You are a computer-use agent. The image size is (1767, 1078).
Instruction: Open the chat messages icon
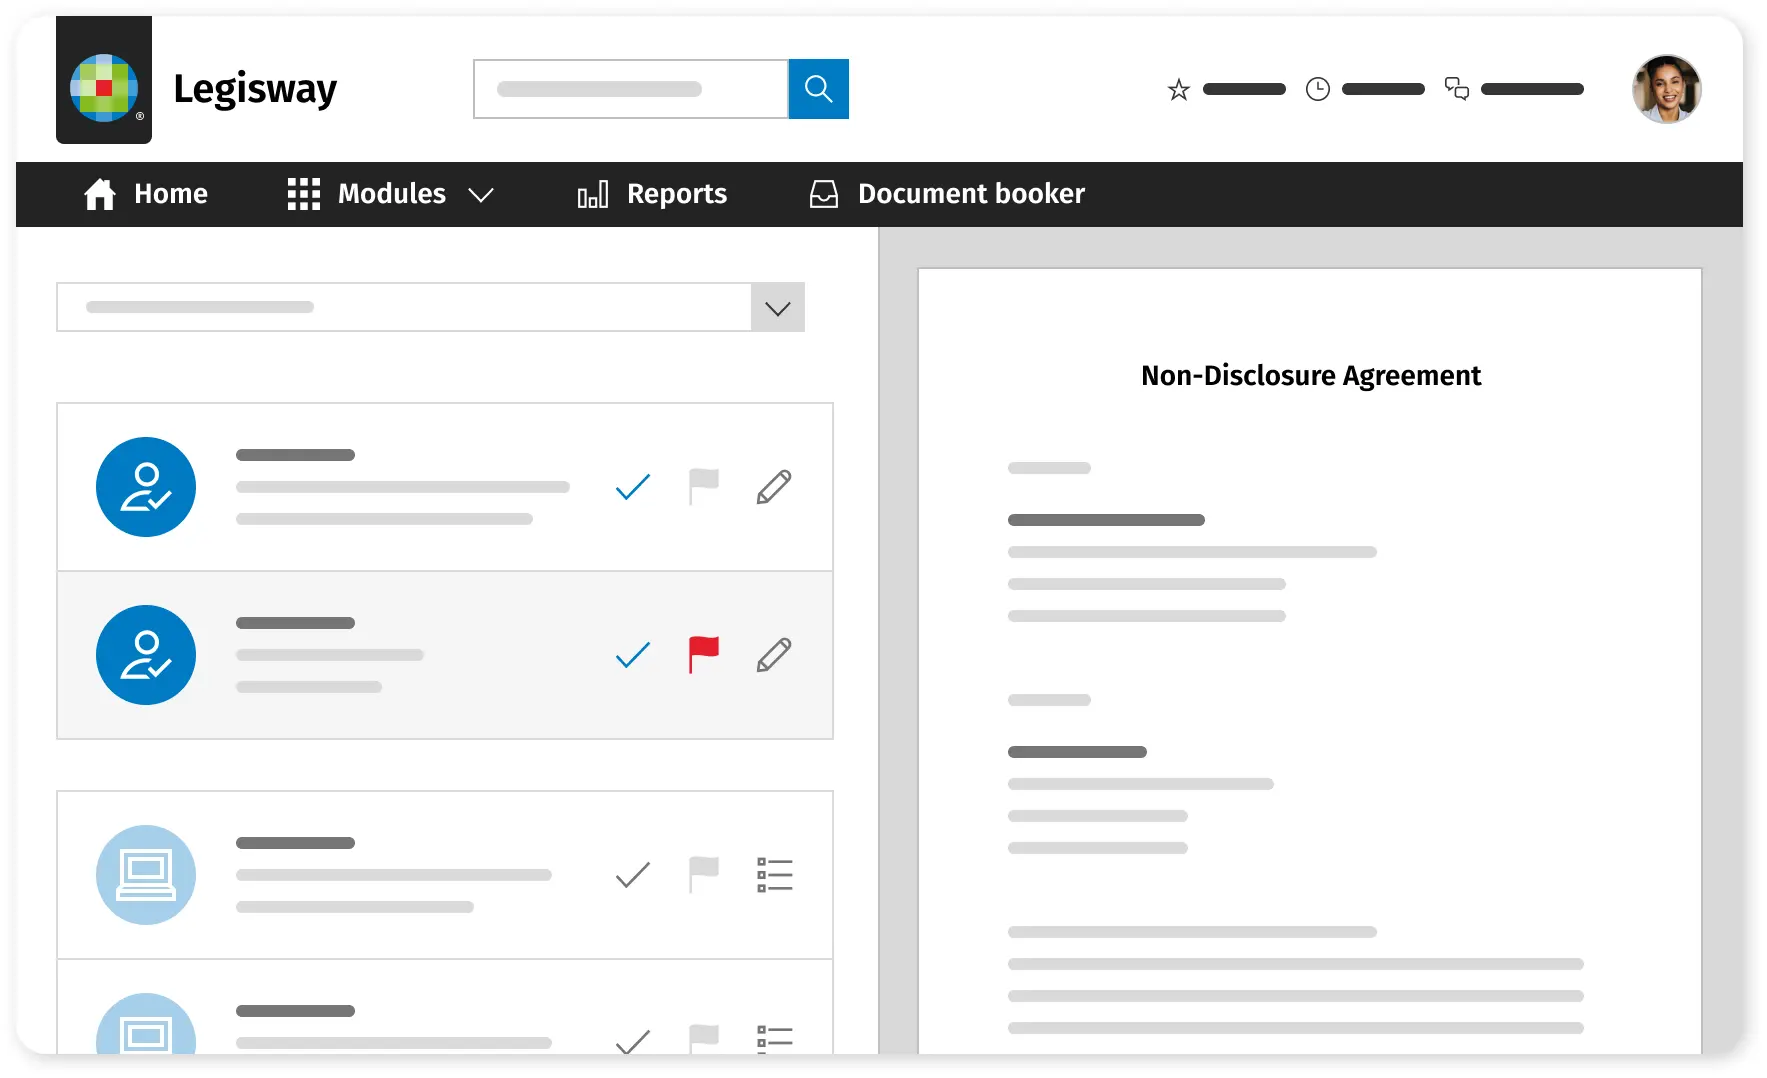[1457, 89]
